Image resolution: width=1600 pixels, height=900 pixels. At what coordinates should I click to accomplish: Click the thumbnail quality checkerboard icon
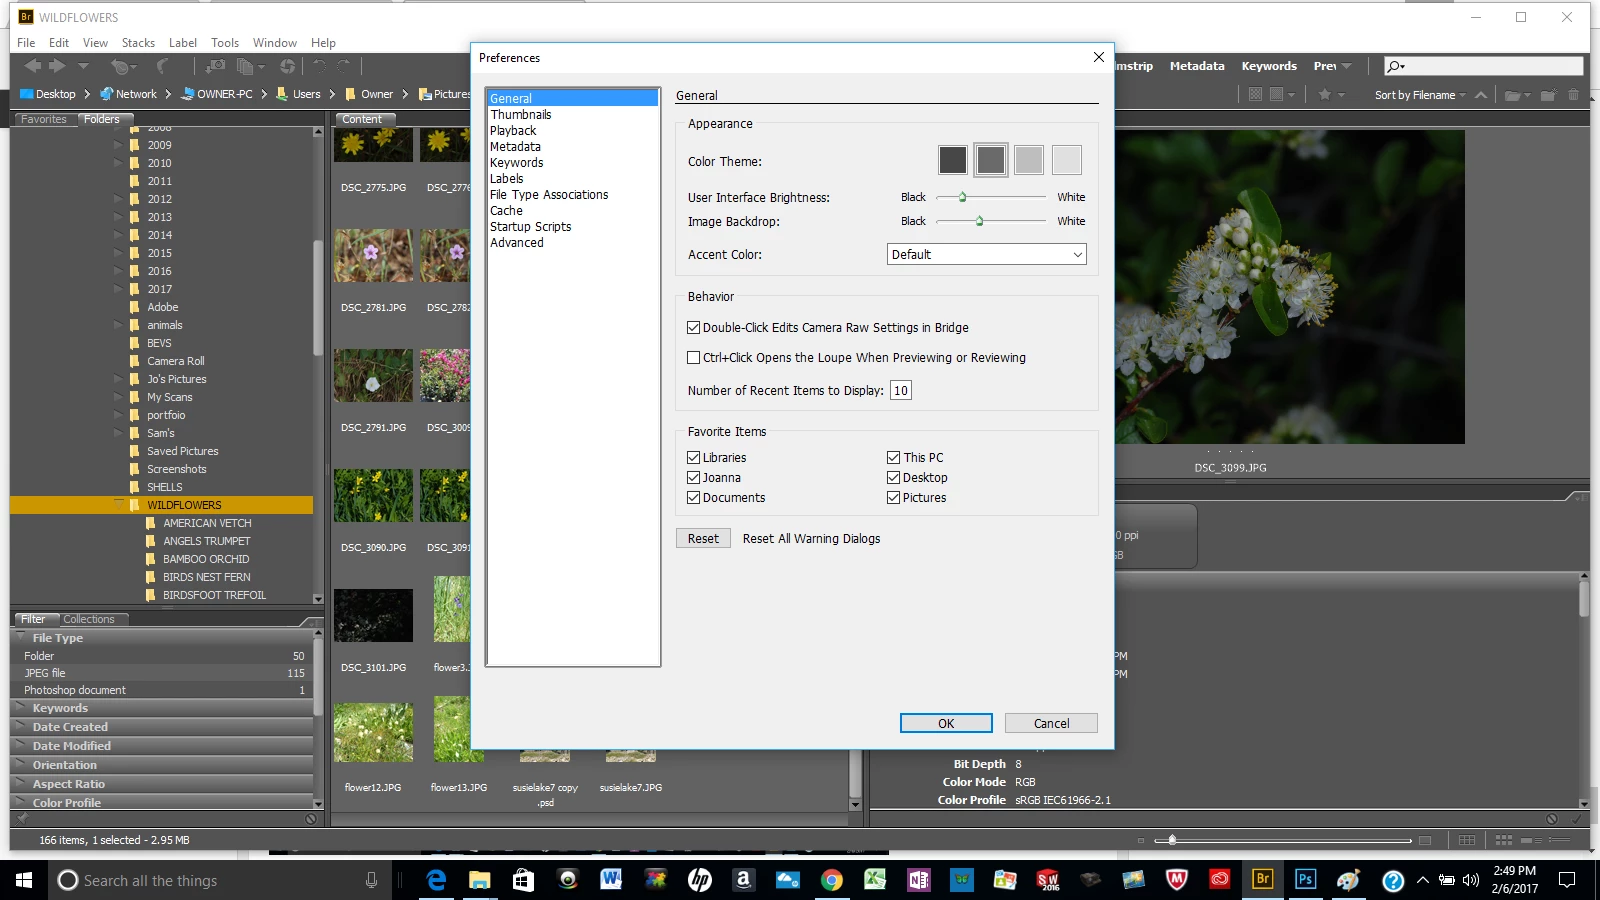click(x=1256, y=94)
